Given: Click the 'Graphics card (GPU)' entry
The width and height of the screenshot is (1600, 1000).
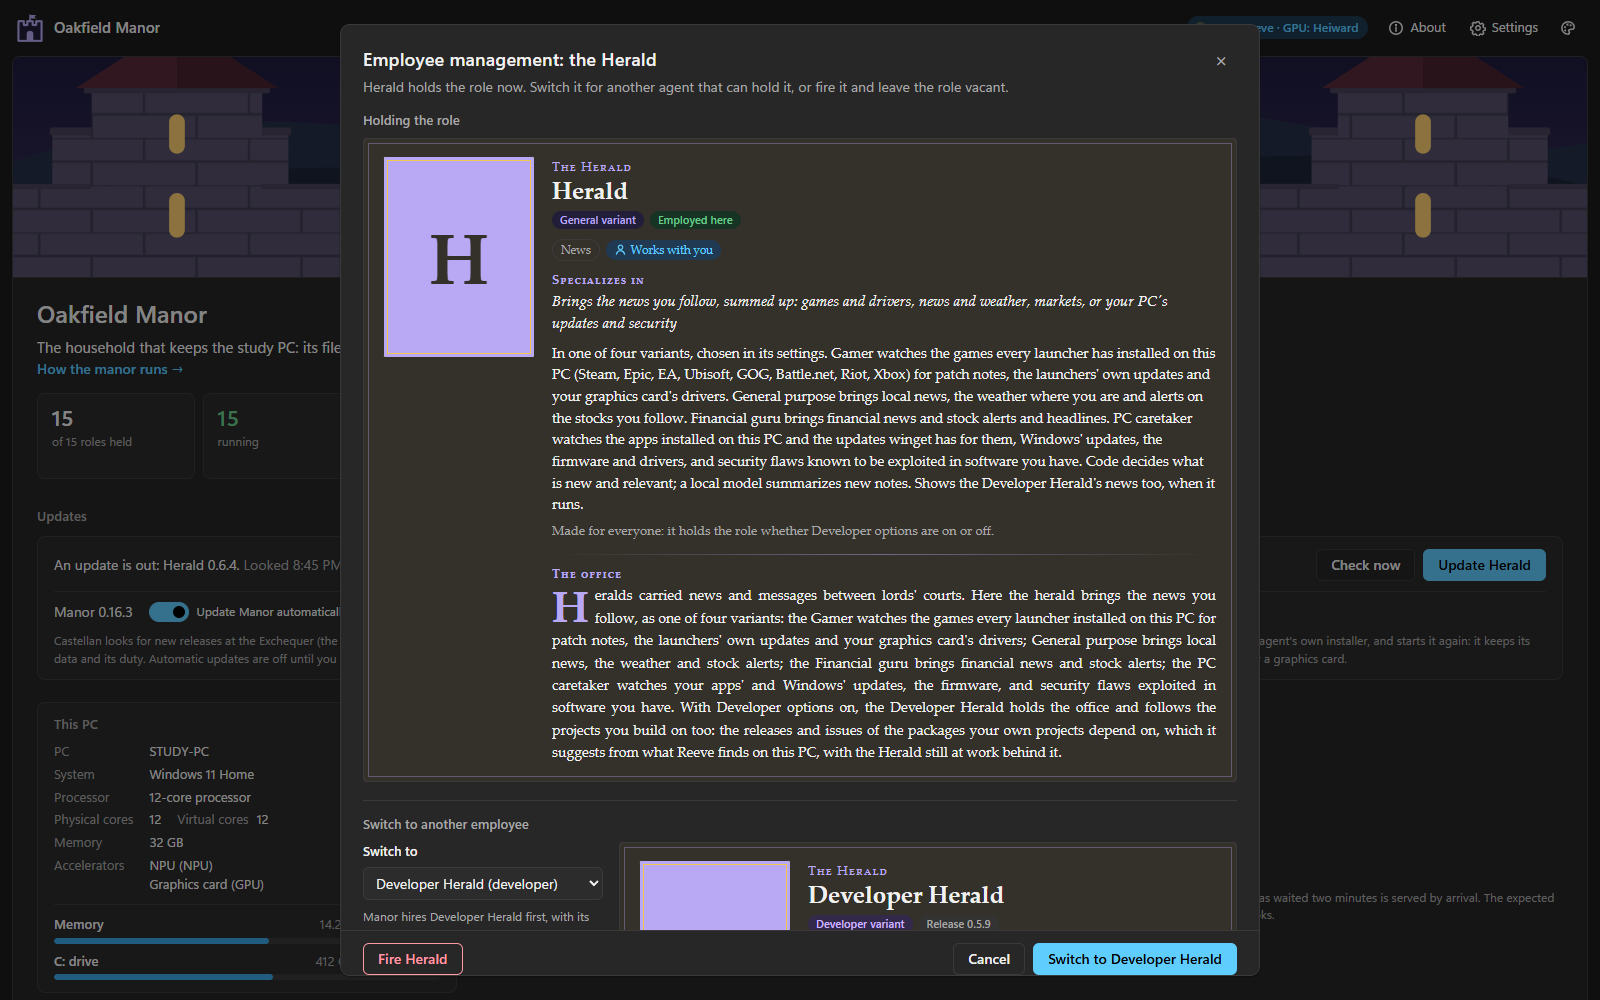Looking at the screenshot, I should coord(207,884).
